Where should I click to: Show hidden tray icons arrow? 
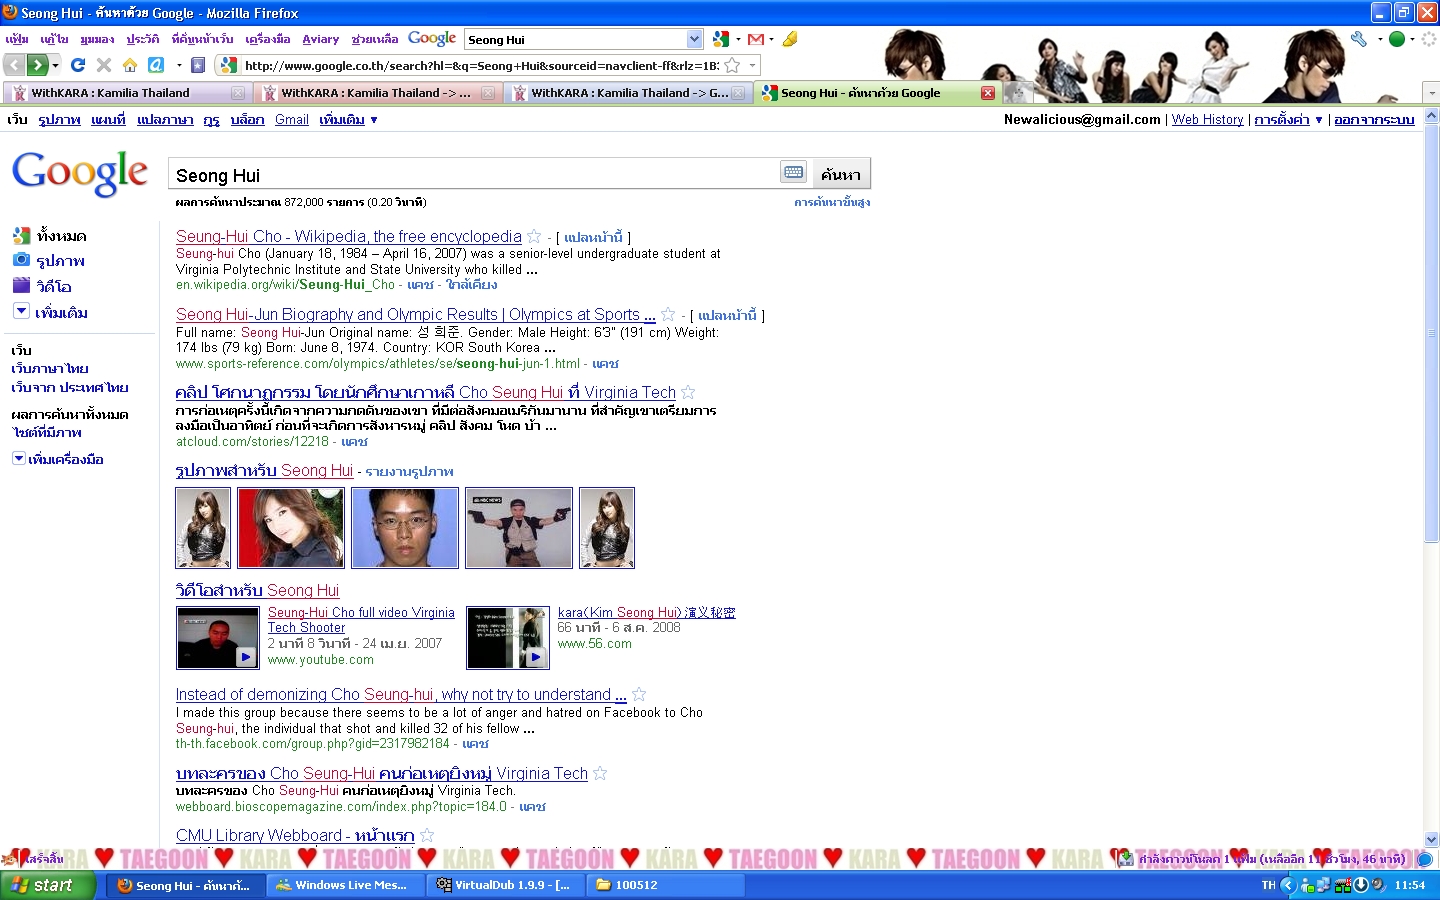point(1288,885)
